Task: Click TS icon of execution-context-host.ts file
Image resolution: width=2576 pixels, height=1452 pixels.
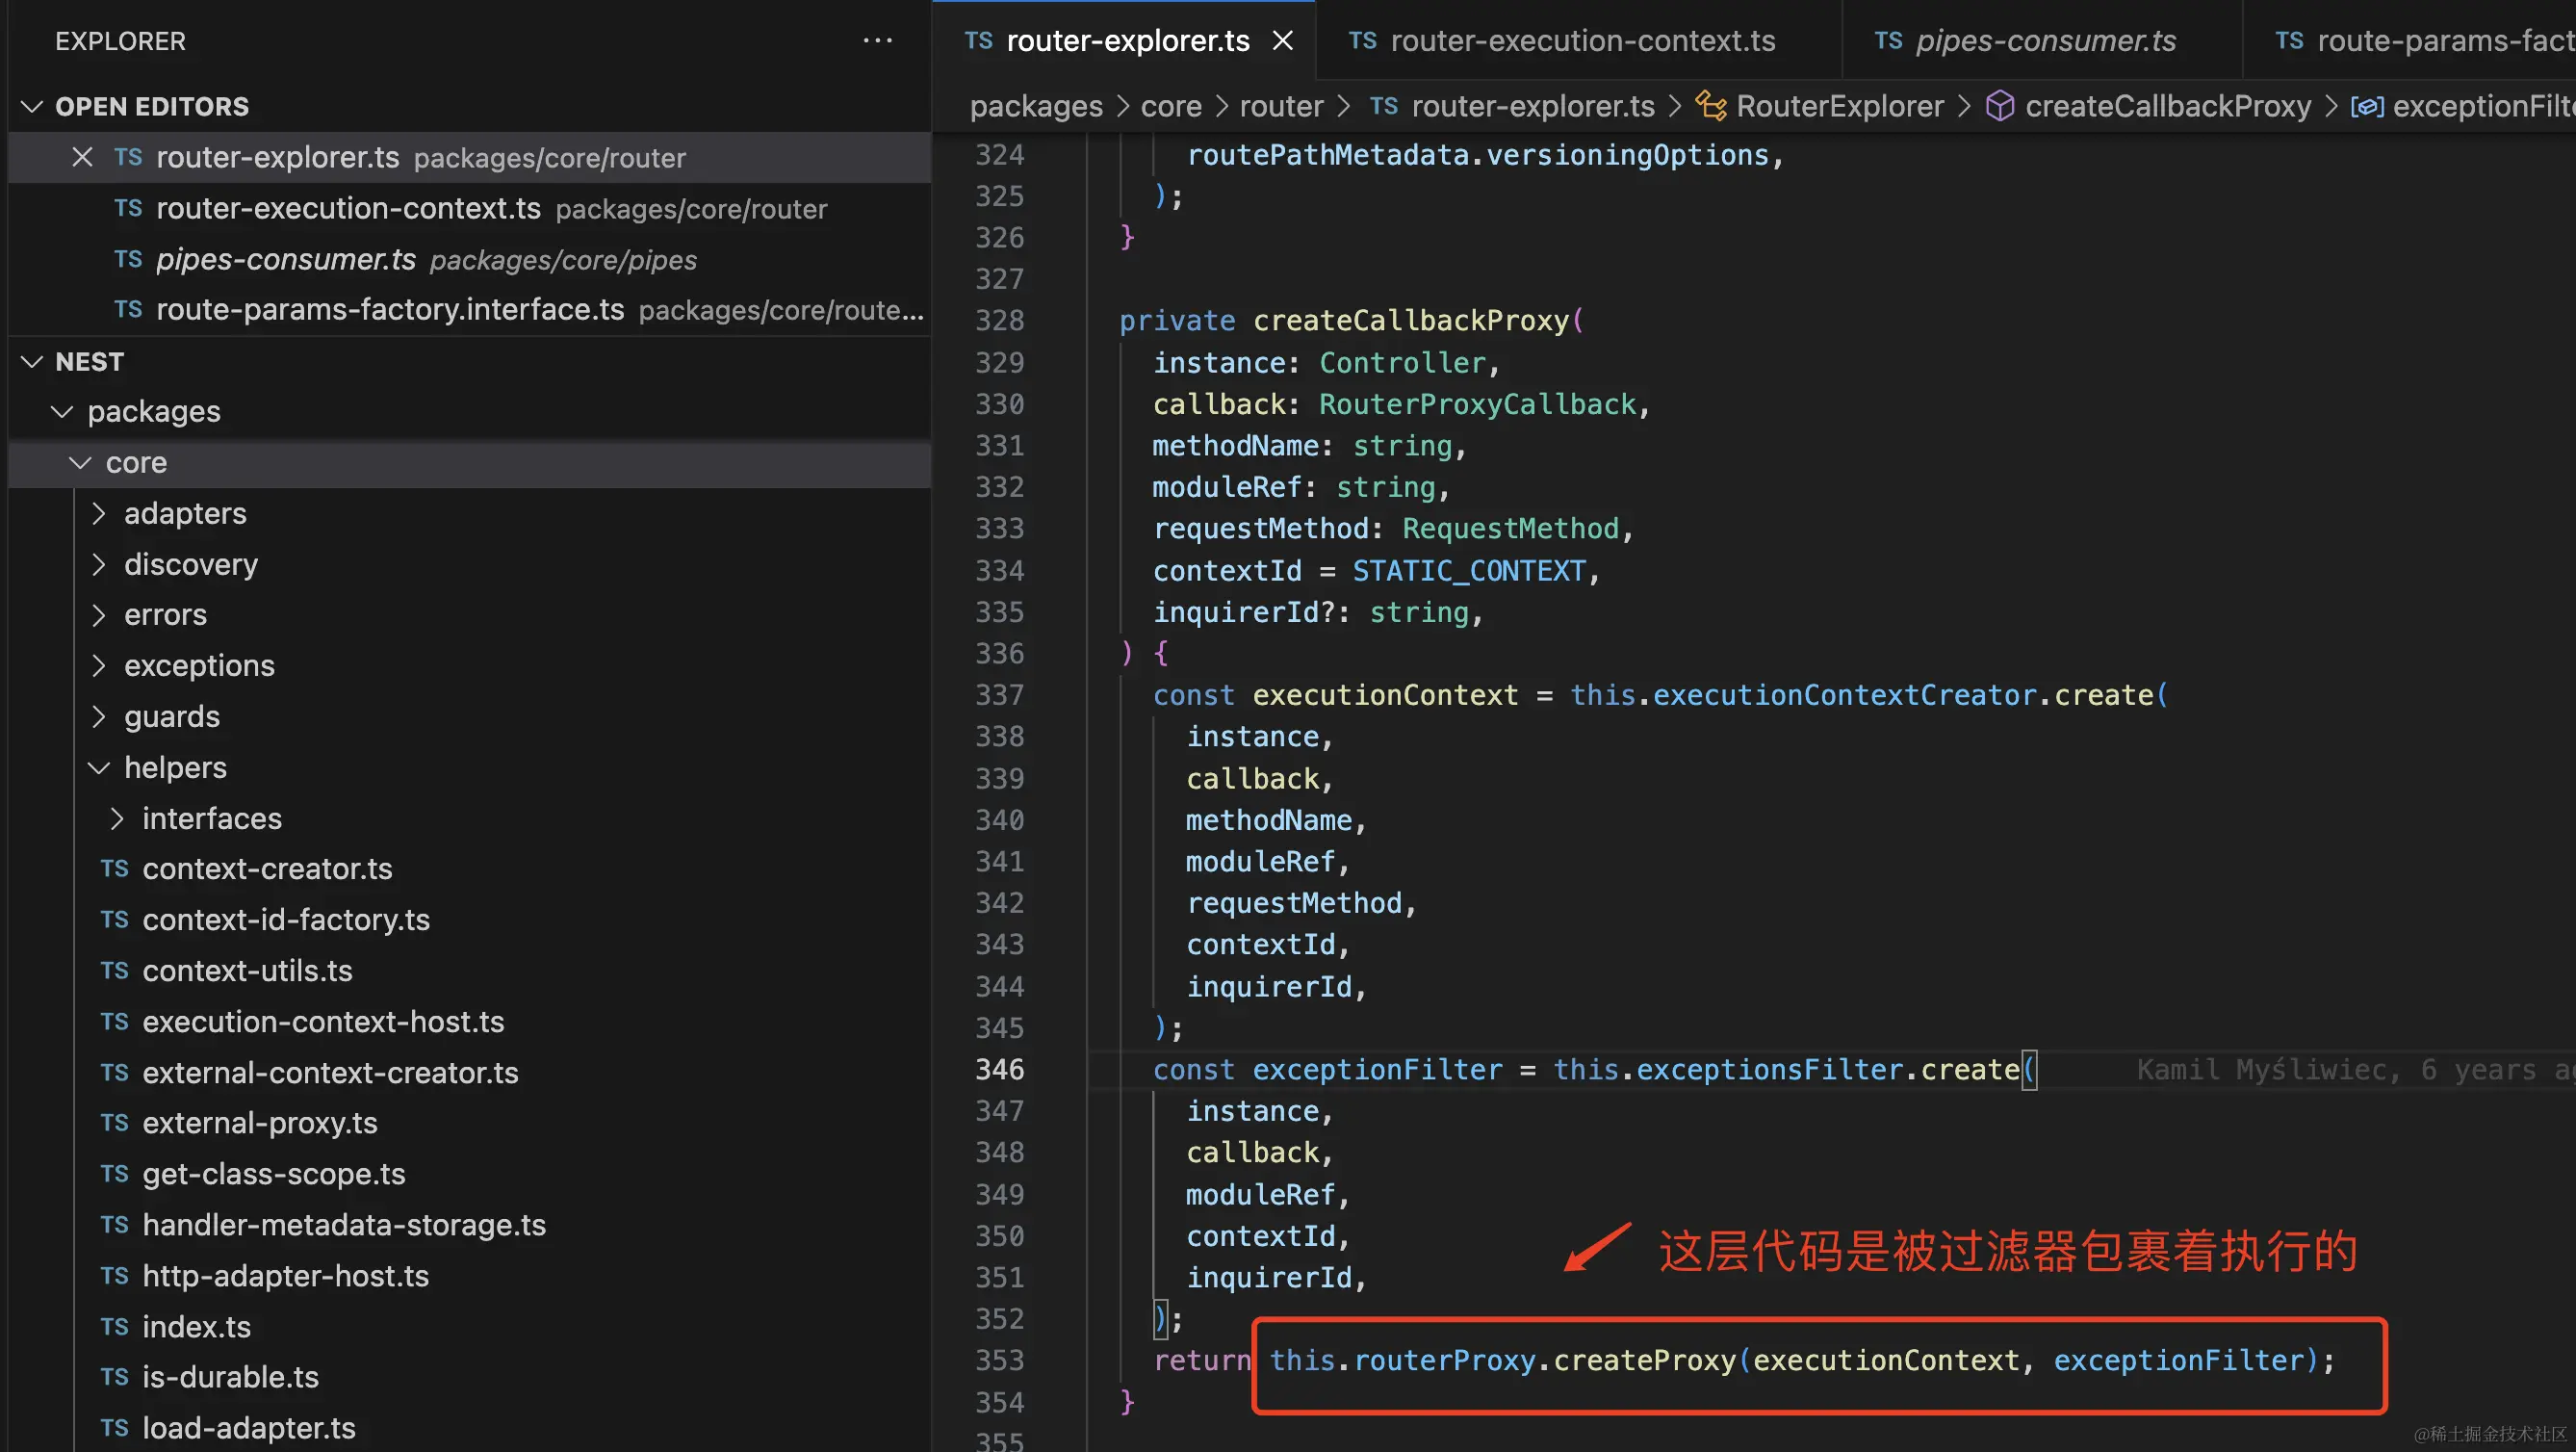Action: pyautogui.click(x=114, y=1022)
